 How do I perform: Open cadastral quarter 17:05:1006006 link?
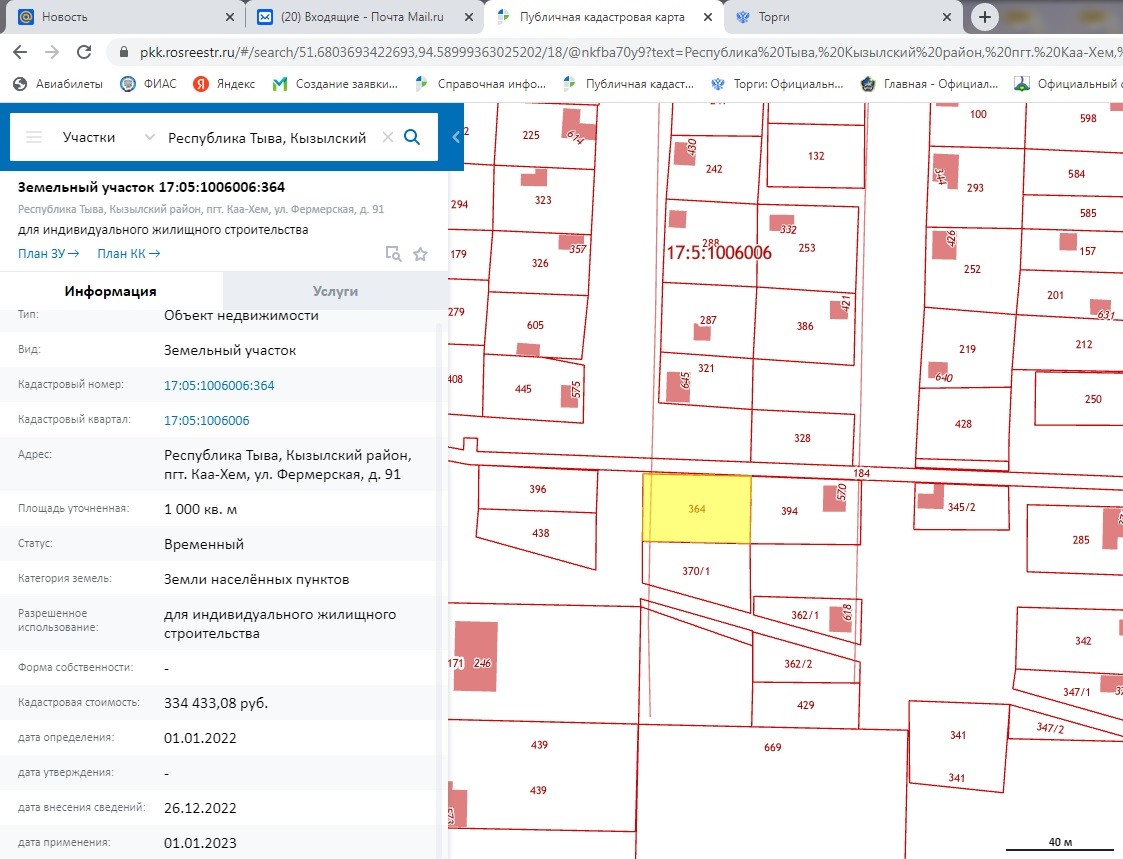coord(207,421)
